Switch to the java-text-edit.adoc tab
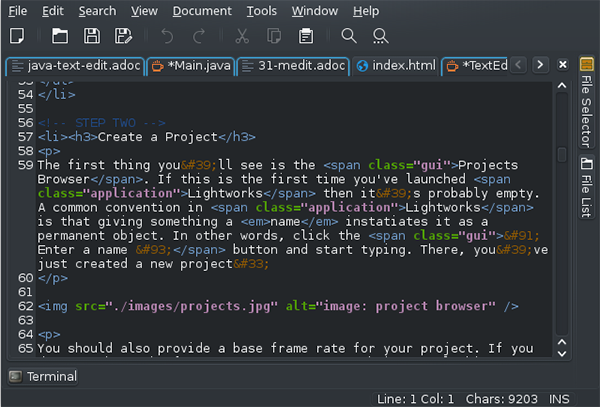 tap(72, 66)
